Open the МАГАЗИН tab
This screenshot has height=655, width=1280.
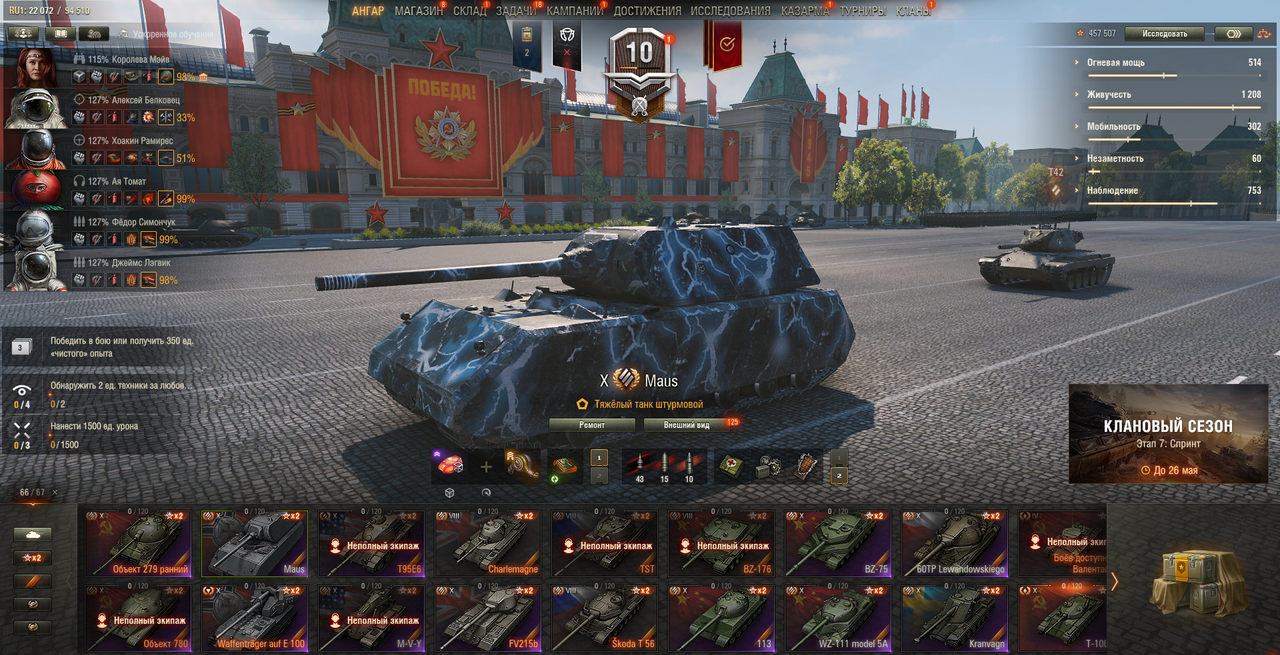[x=419, y=11]
